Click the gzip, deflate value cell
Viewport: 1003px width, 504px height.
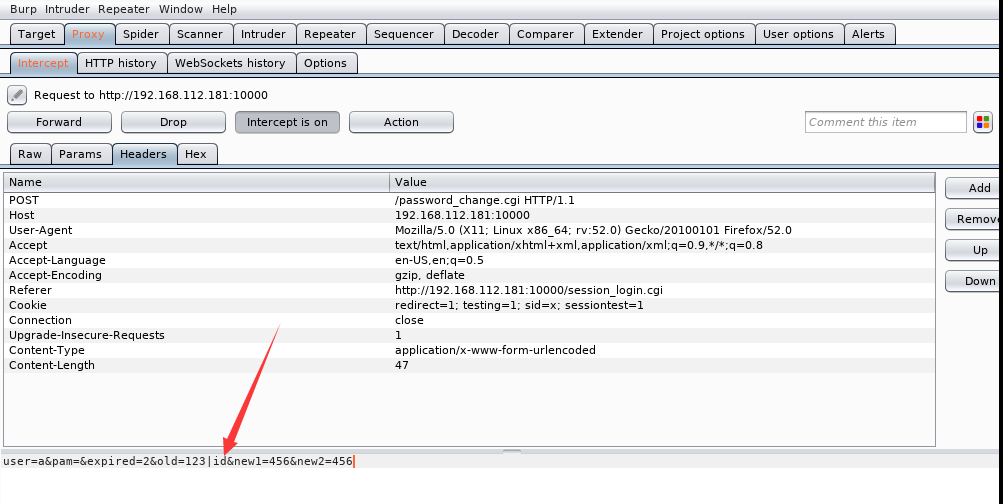click(x=662, y=275)
